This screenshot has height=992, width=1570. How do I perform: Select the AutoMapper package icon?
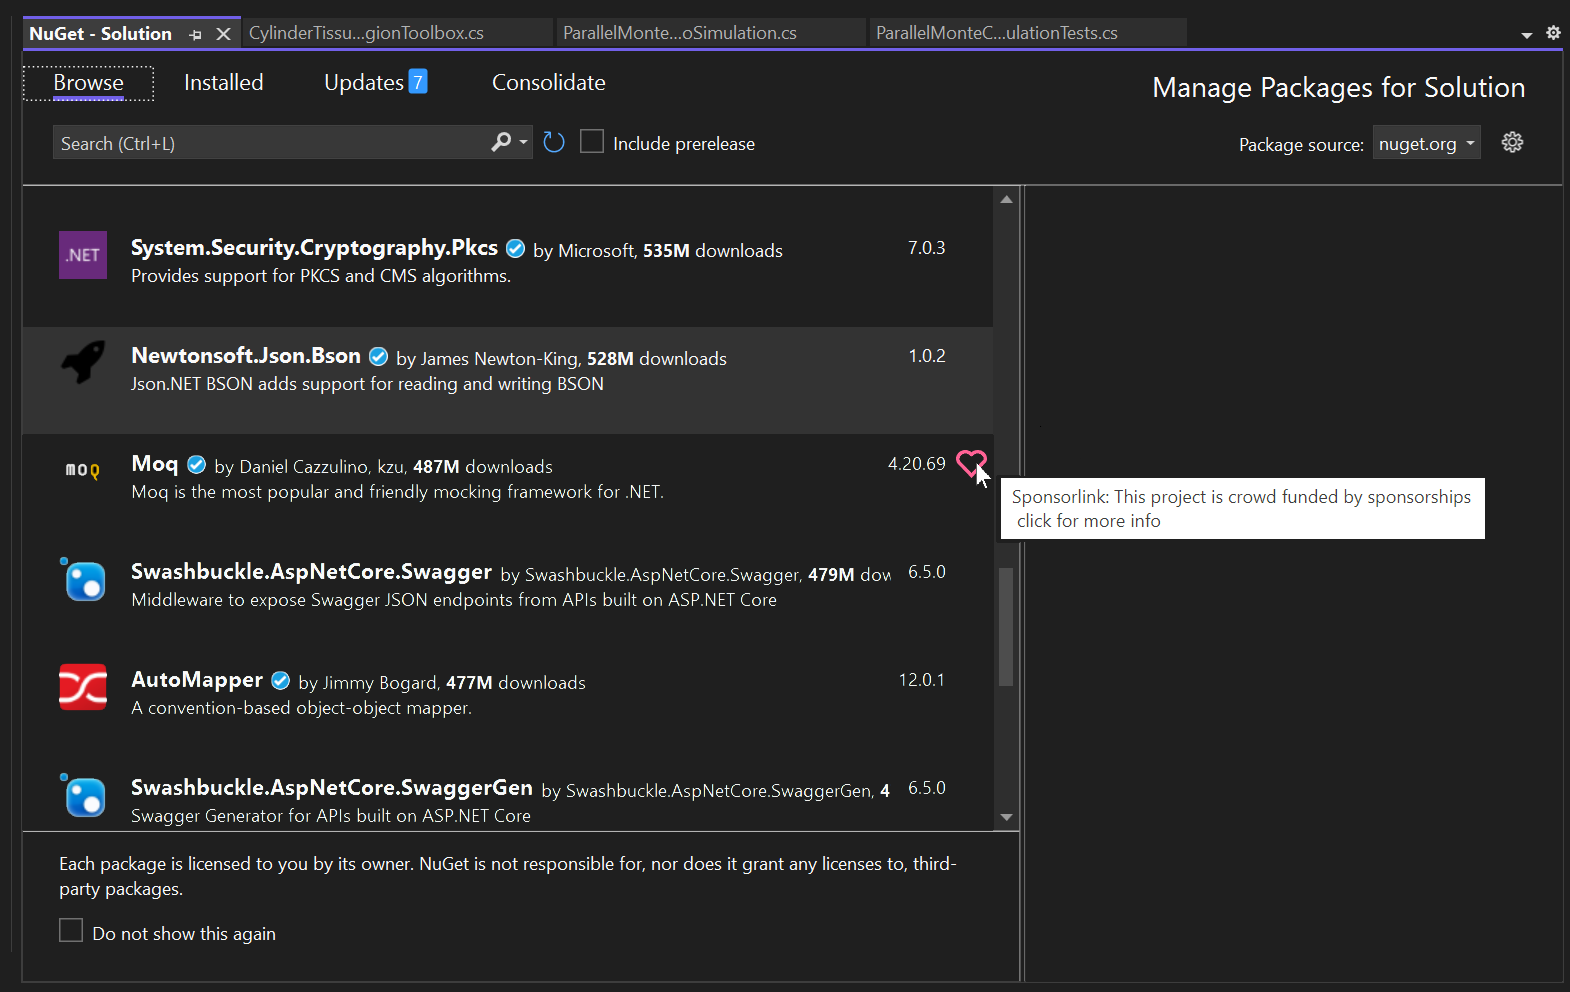pyautogui.click(x=83, y=687)
